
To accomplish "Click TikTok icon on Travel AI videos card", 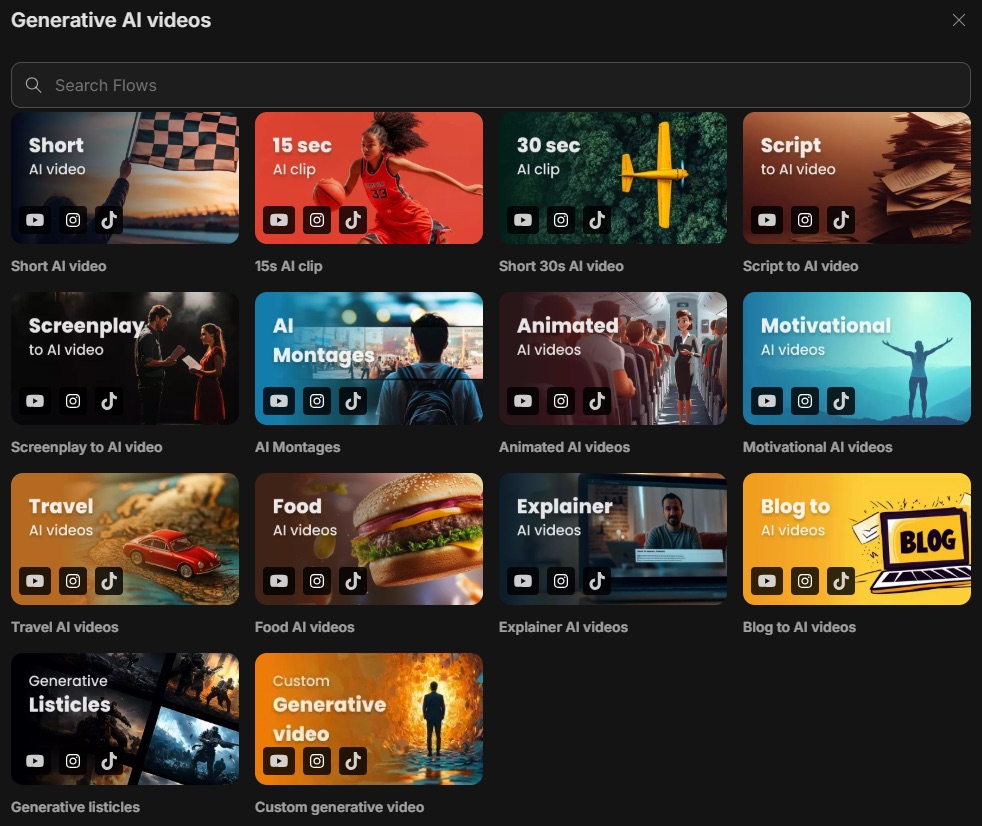I will 109,581.
